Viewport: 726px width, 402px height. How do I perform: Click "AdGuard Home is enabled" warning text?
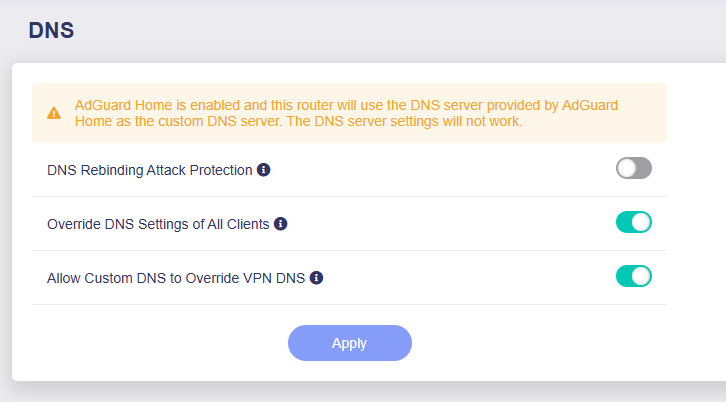point(160,105)
